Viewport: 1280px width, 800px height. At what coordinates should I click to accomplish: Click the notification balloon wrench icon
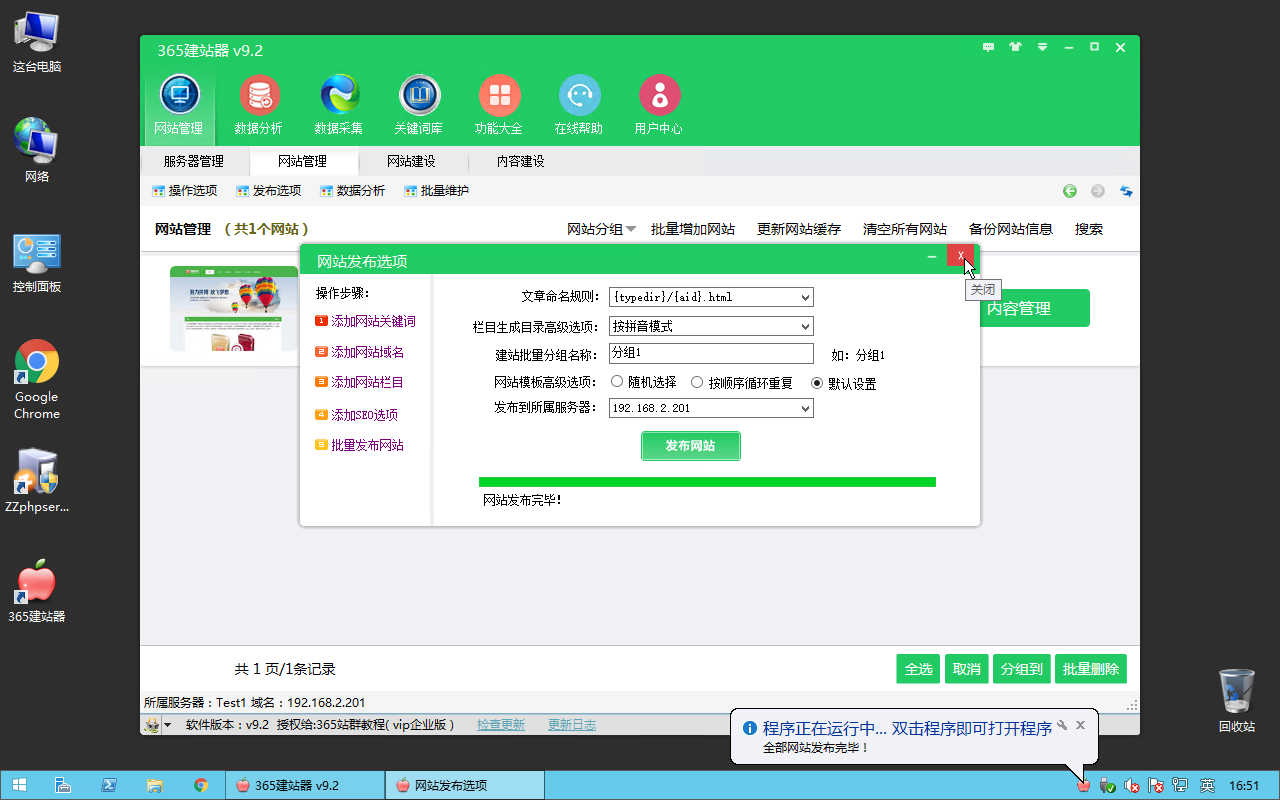point(1062,725)
